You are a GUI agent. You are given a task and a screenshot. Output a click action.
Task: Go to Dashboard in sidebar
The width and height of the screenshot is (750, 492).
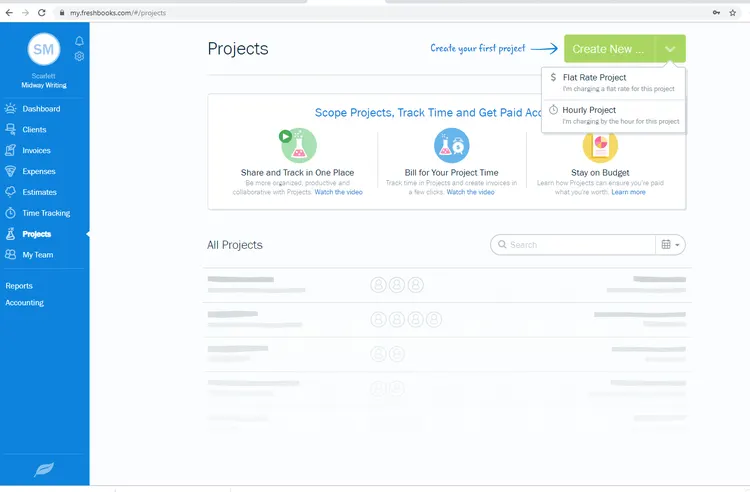(41, 109)
